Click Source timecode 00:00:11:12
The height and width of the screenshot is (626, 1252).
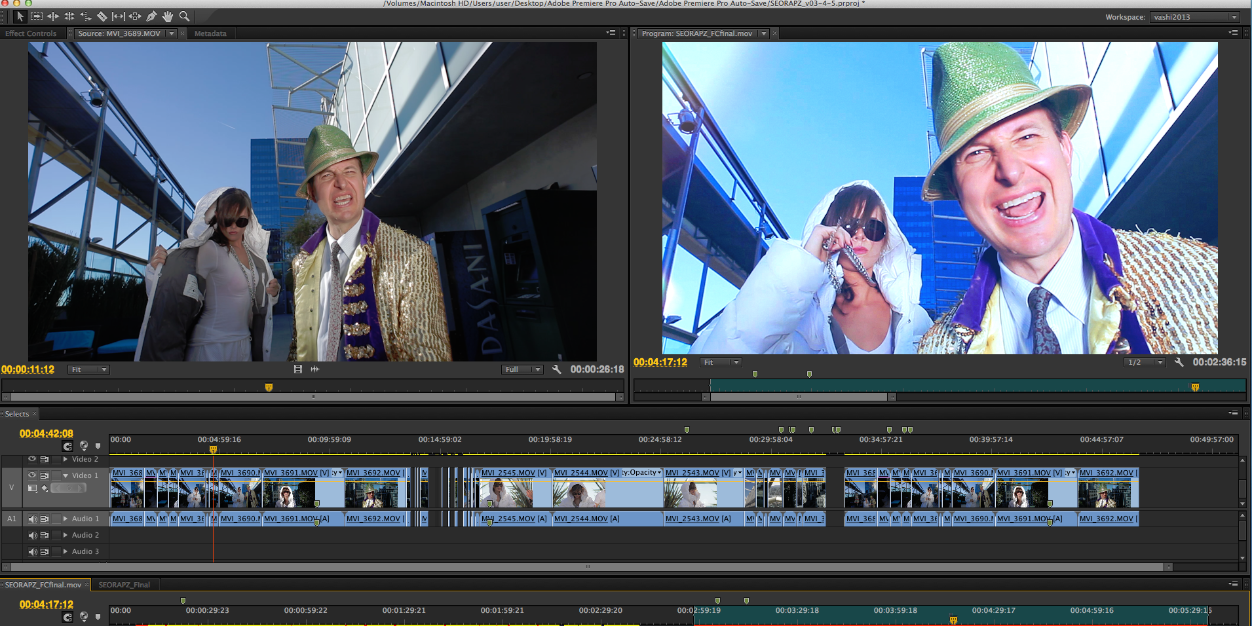(28, 369)
